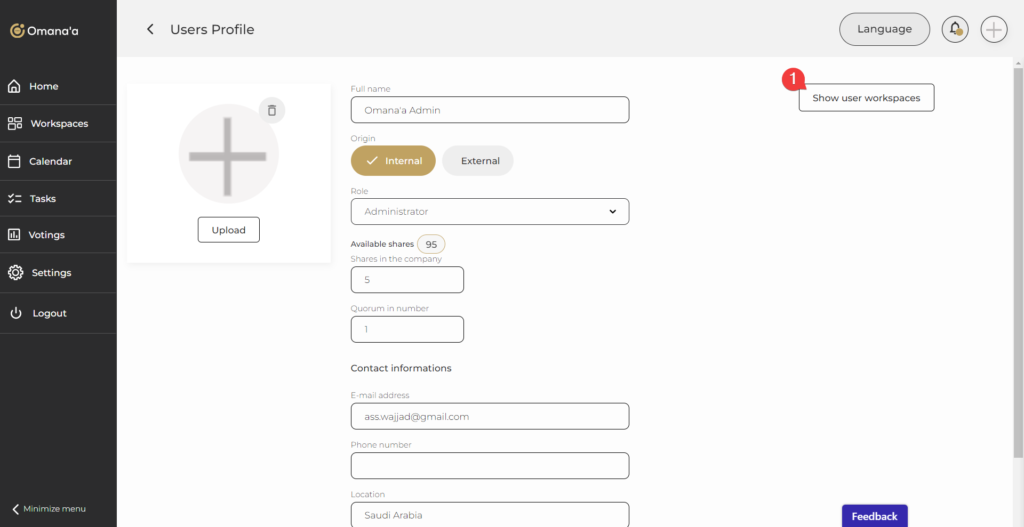Viewport: 1024px width, 527px height.
Task: Open Home from the sidebar
Action: coord(43,87)
